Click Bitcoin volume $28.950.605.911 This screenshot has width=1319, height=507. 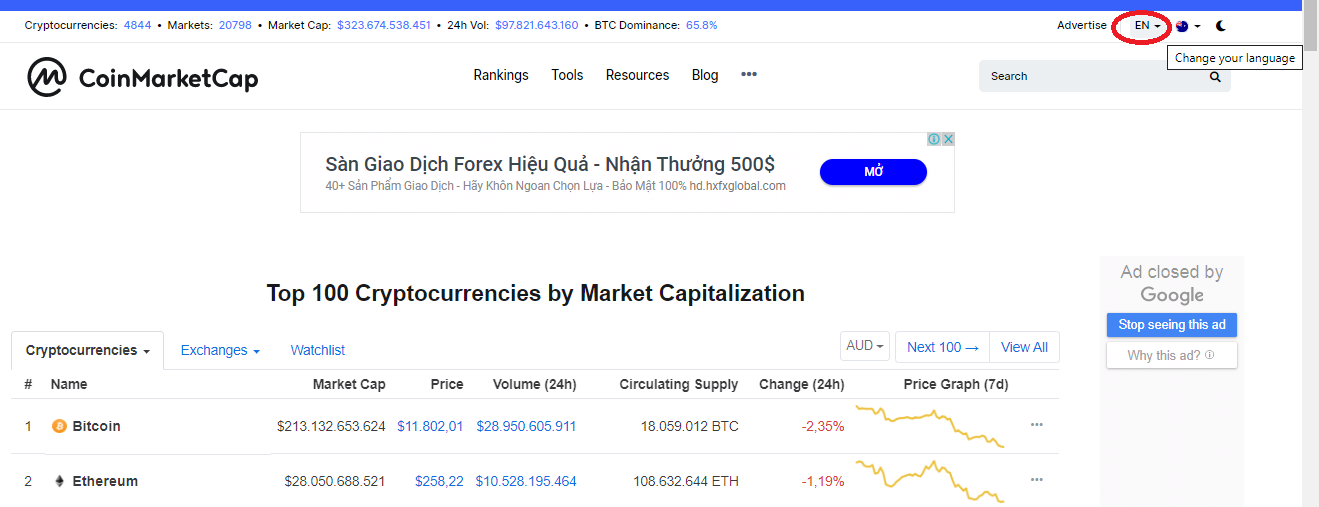526,426
